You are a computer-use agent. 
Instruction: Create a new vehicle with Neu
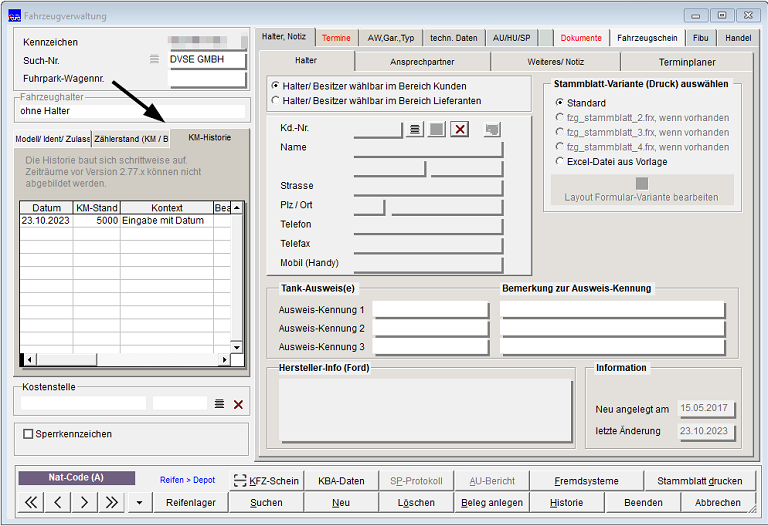[x=341, y=502]
